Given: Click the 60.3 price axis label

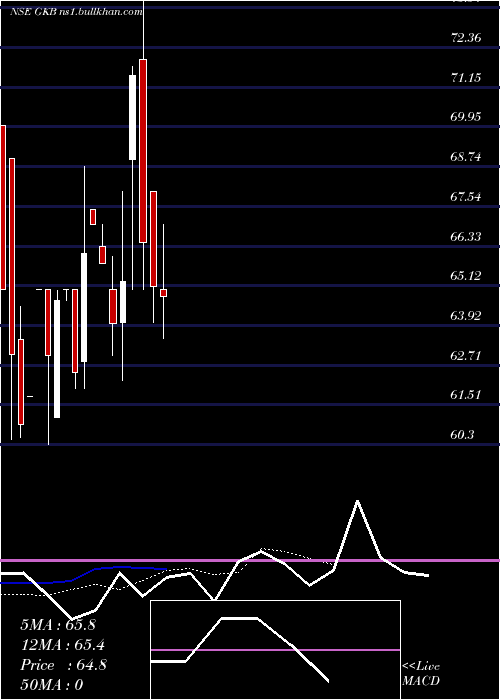Looking at the screenshot, I should click(x=463, y=434).
